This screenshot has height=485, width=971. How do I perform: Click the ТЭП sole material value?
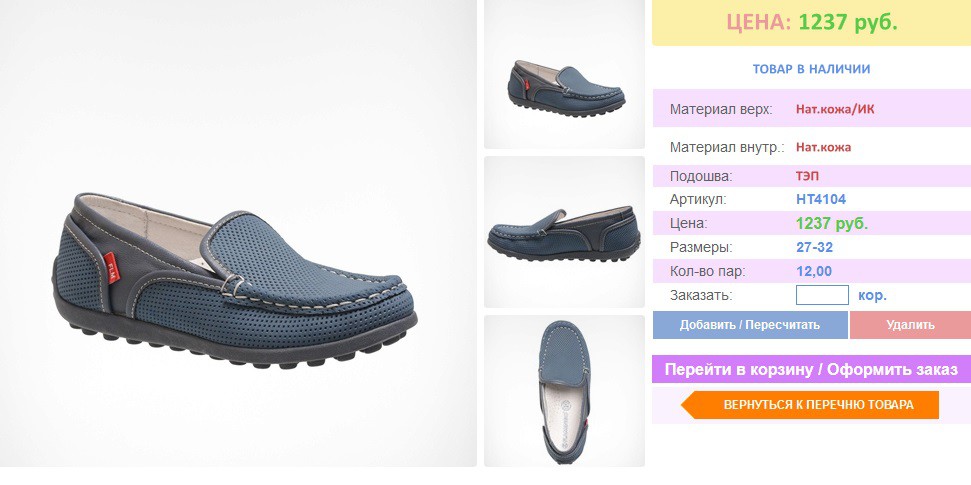pos(807,176)
